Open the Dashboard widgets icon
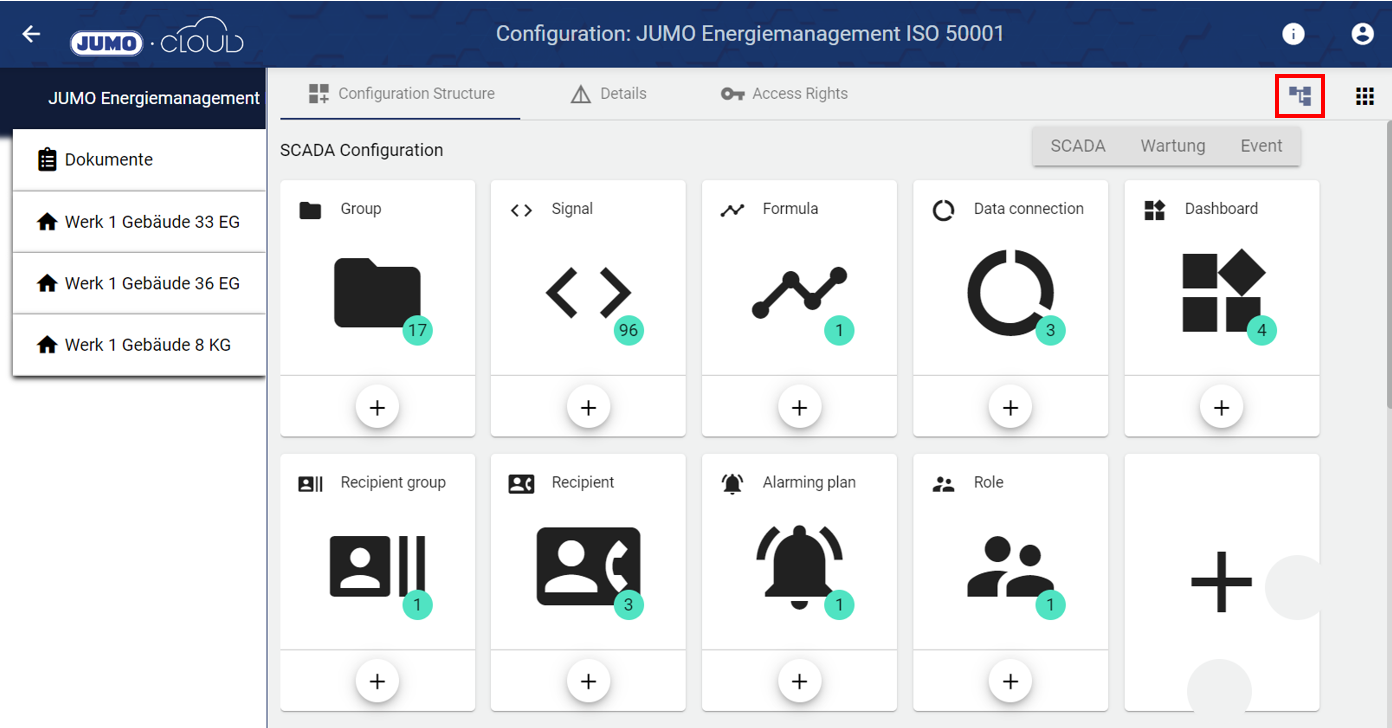Screen dimensions: 1392x728 tap(1221, 292)
